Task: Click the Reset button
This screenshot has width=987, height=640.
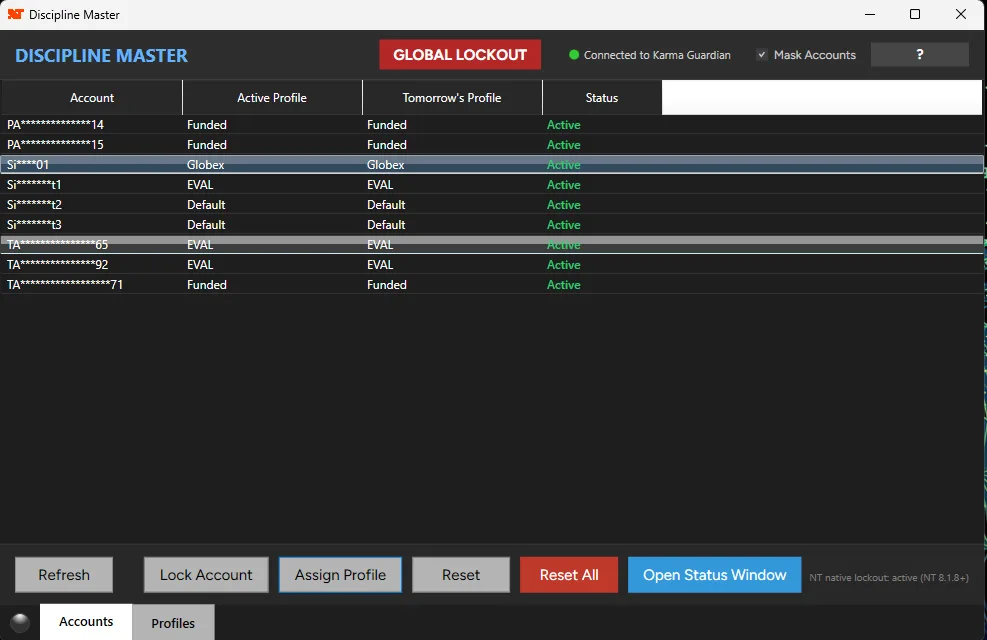Action: pyautogui.click(x=461, y=575)
